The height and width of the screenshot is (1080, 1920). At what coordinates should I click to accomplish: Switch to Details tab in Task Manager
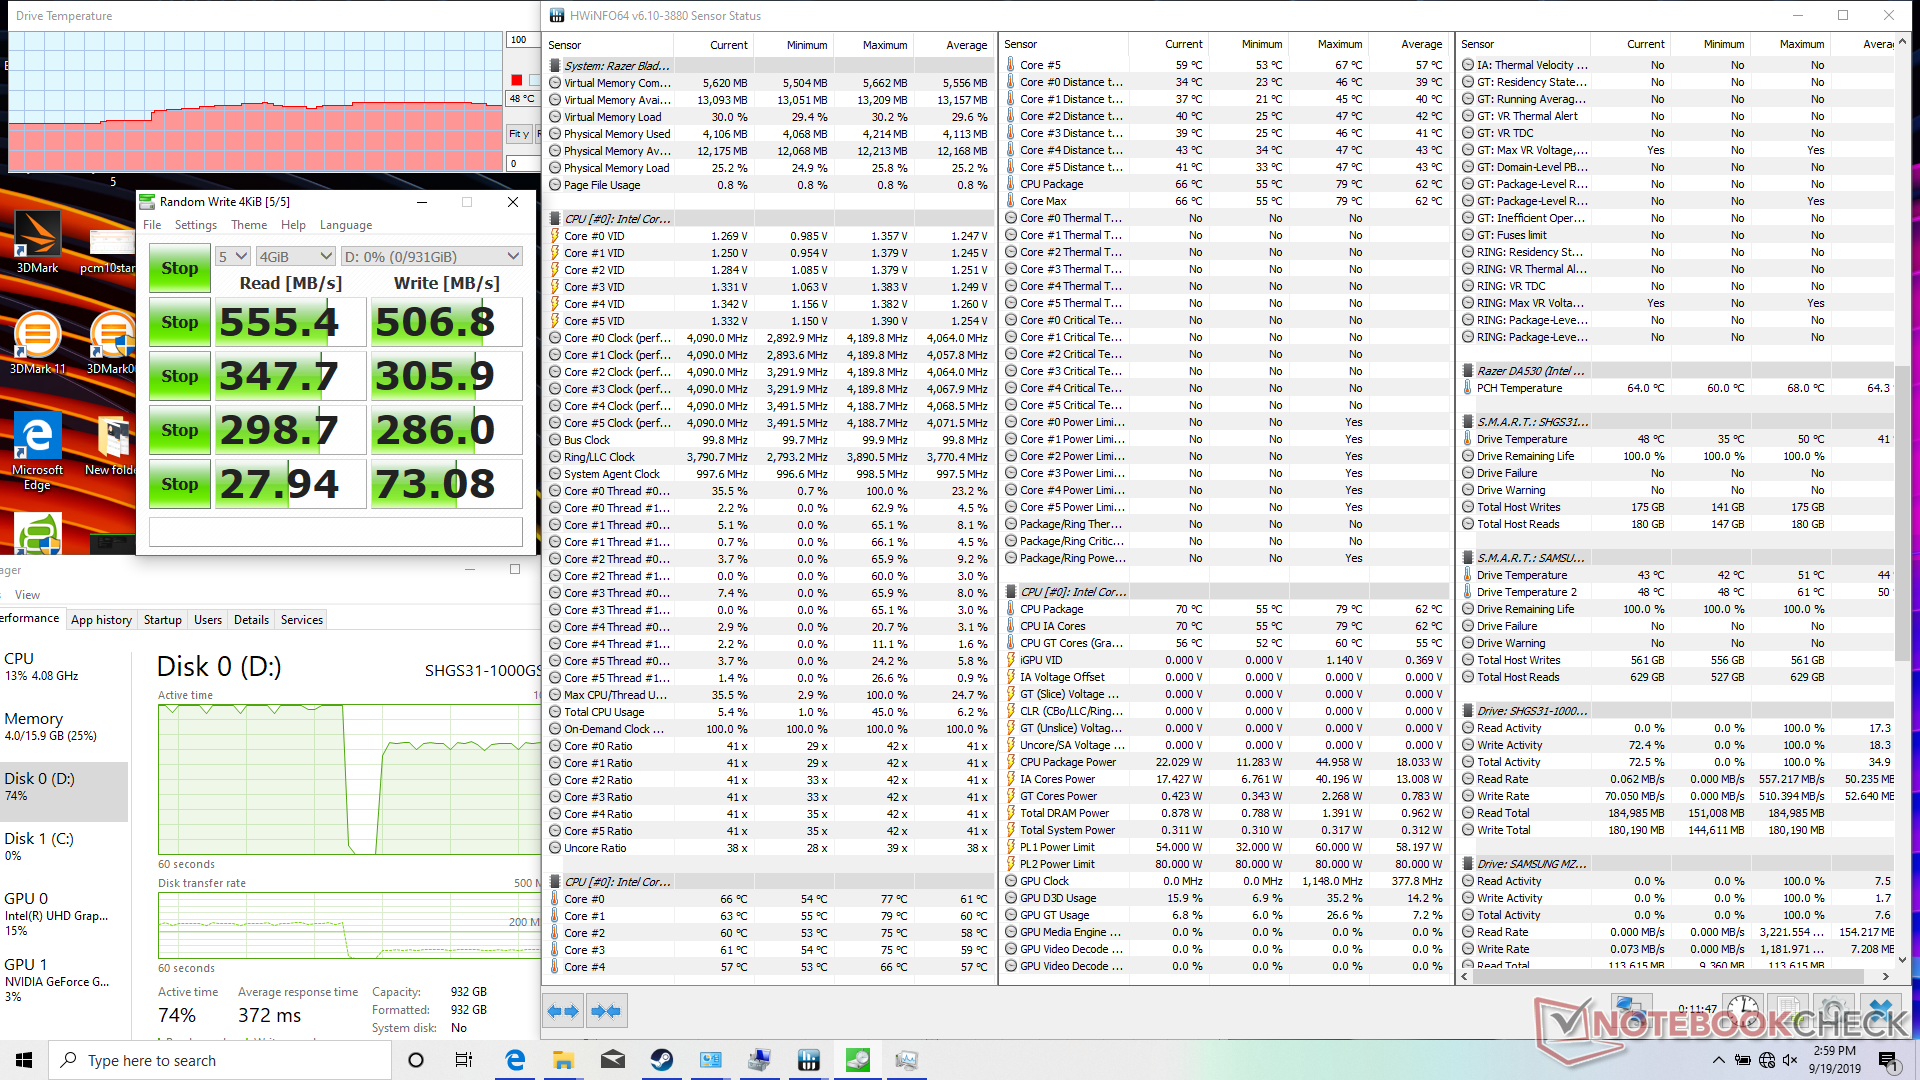251,620
